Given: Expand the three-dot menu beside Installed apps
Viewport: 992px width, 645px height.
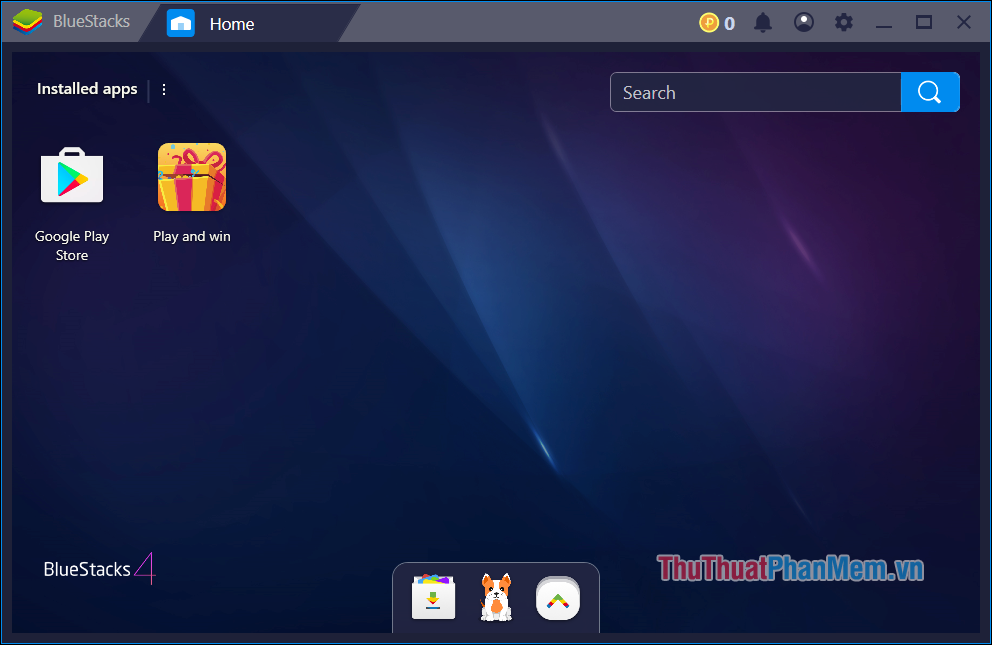Looking at the screenshot, I should click(x=163, y=89).
